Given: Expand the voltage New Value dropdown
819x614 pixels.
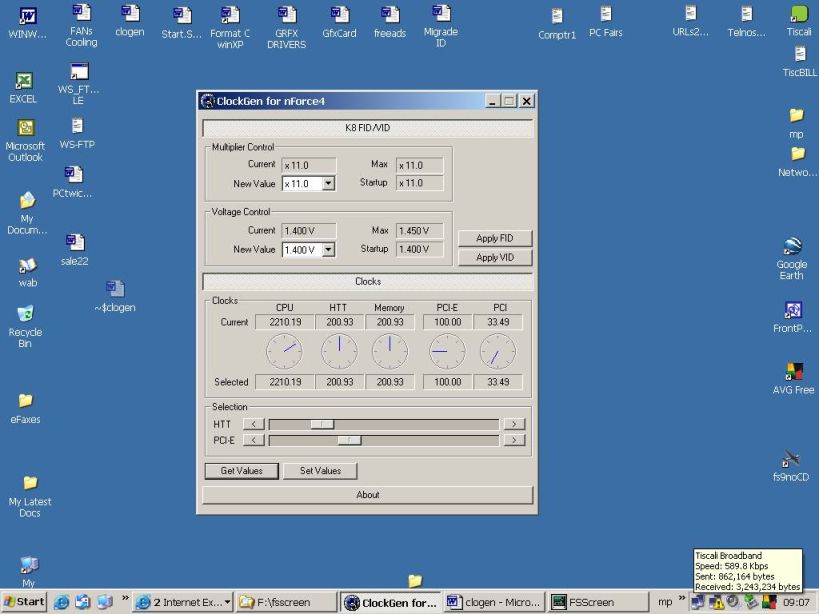Looking at the screenshot, I should pos(328,250).
